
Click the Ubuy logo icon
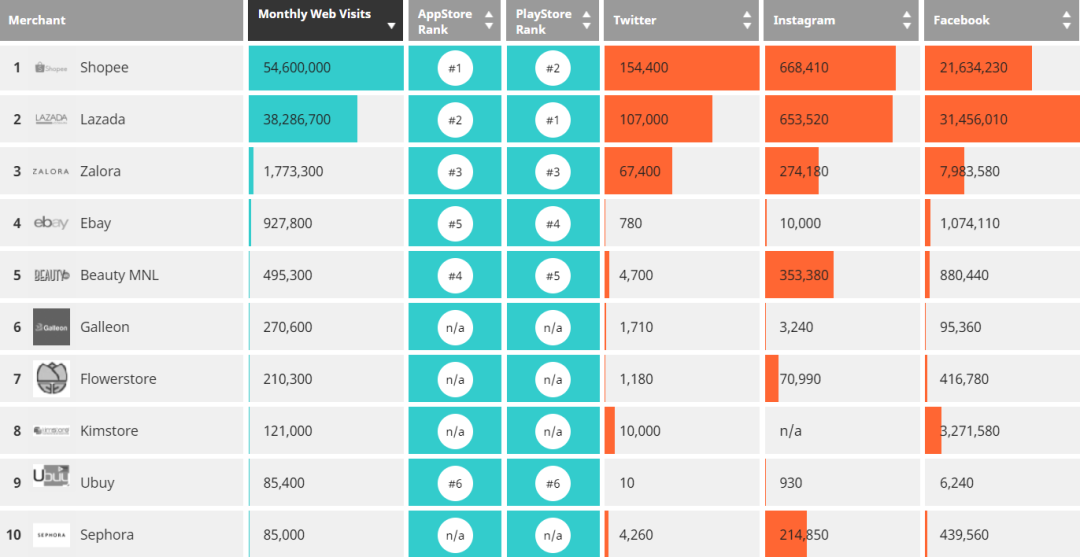(x=51, y=477)
